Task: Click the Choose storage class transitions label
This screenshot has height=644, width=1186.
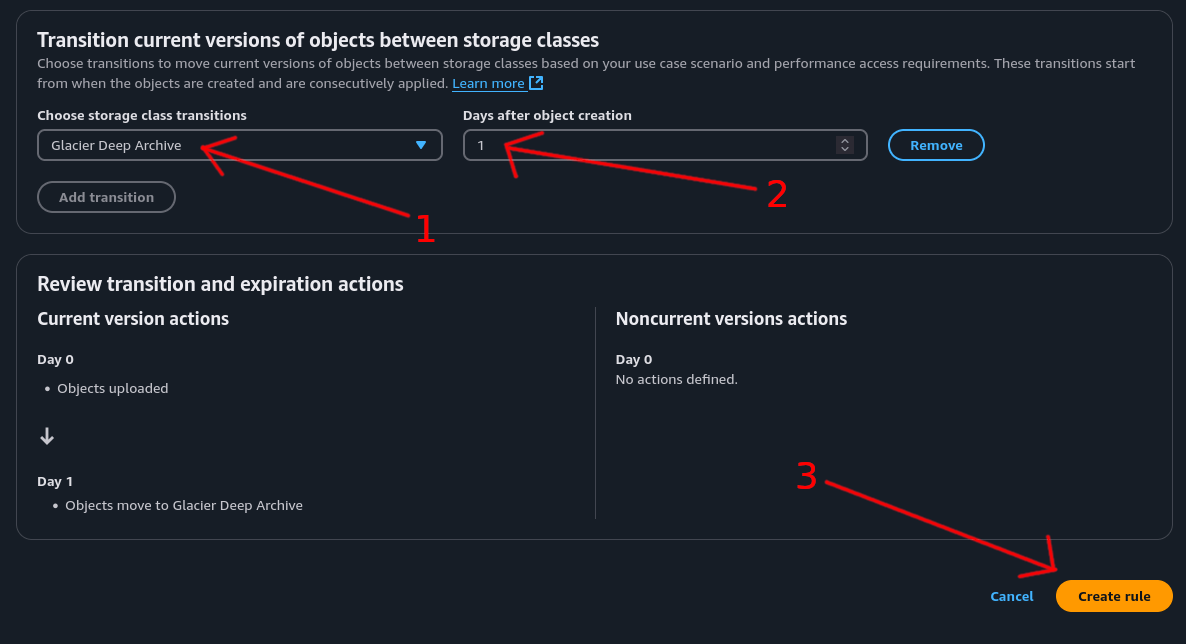Action: [x=142, y=115]
